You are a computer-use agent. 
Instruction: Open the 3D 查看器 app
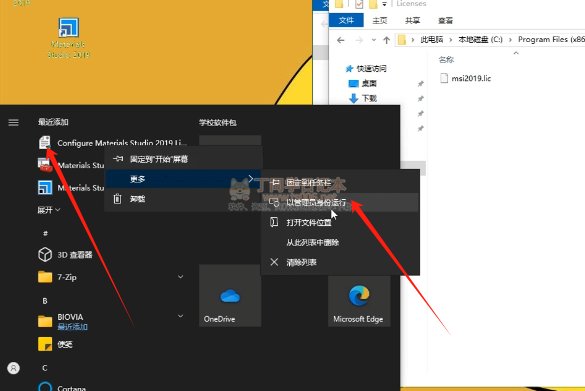click(x=65, y=255)
